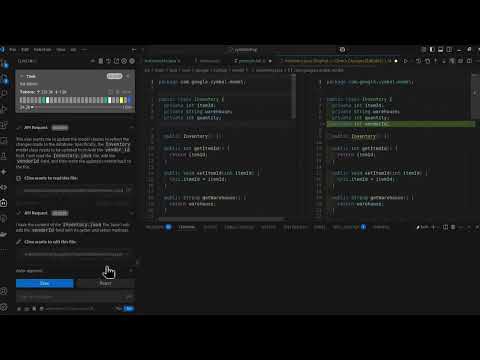Open Cline account icon in panel header
This screenshot has width=480, height=360.
click(x=124, y=61)
